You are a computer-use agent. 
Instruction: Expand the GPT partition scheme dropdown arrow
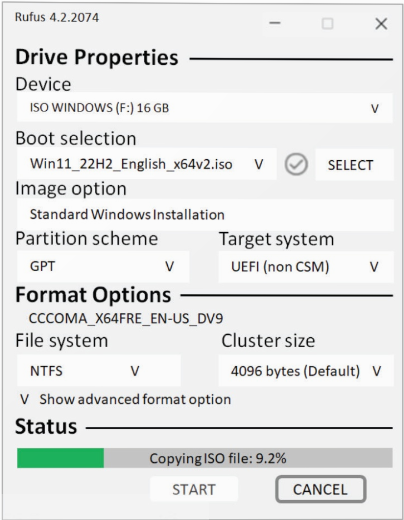click(x=169, y=266)
